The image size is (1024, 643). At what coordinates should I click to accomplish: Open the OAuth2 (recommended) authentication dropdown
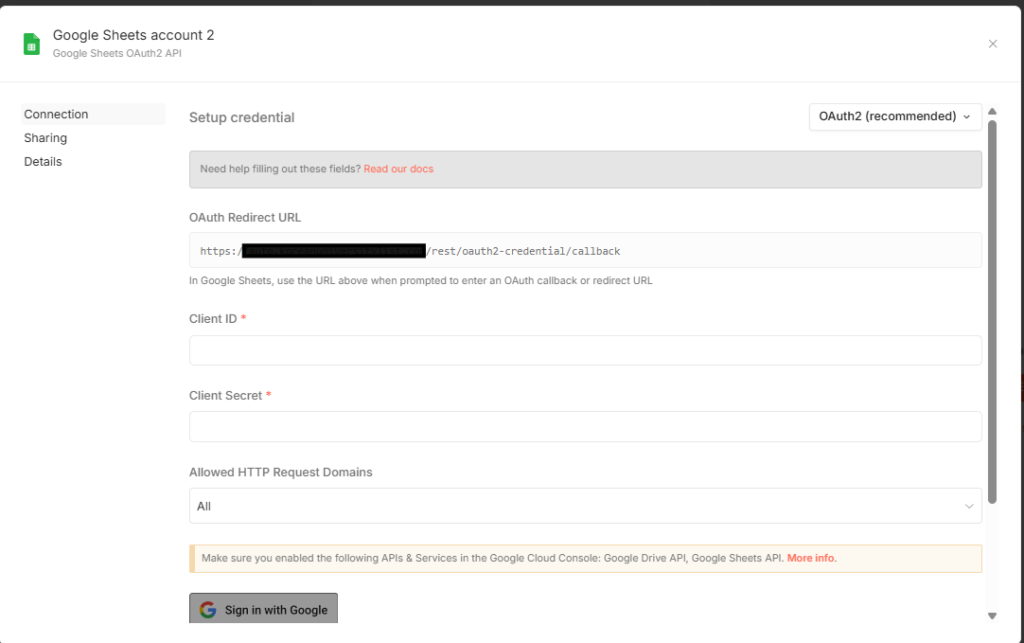894,116
